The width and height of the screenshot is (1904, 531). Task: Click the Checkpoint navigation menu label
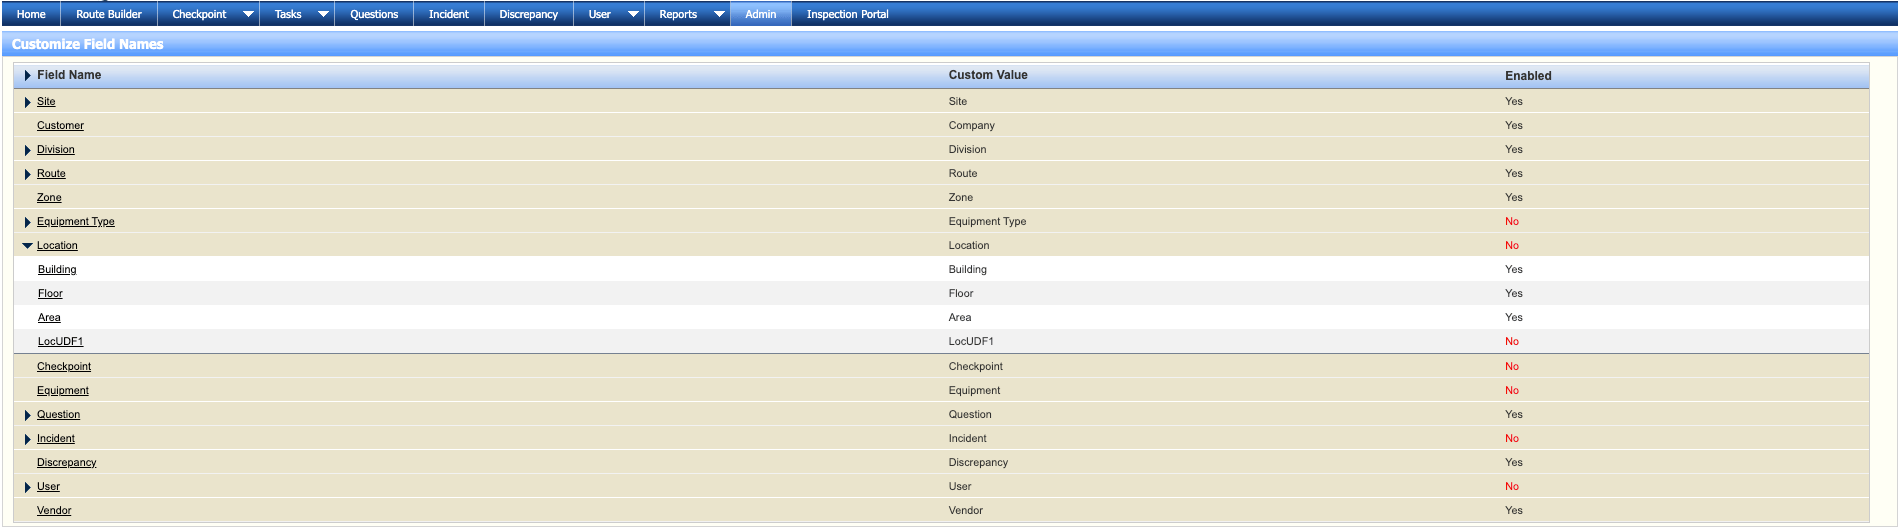(x=199, y=14)
